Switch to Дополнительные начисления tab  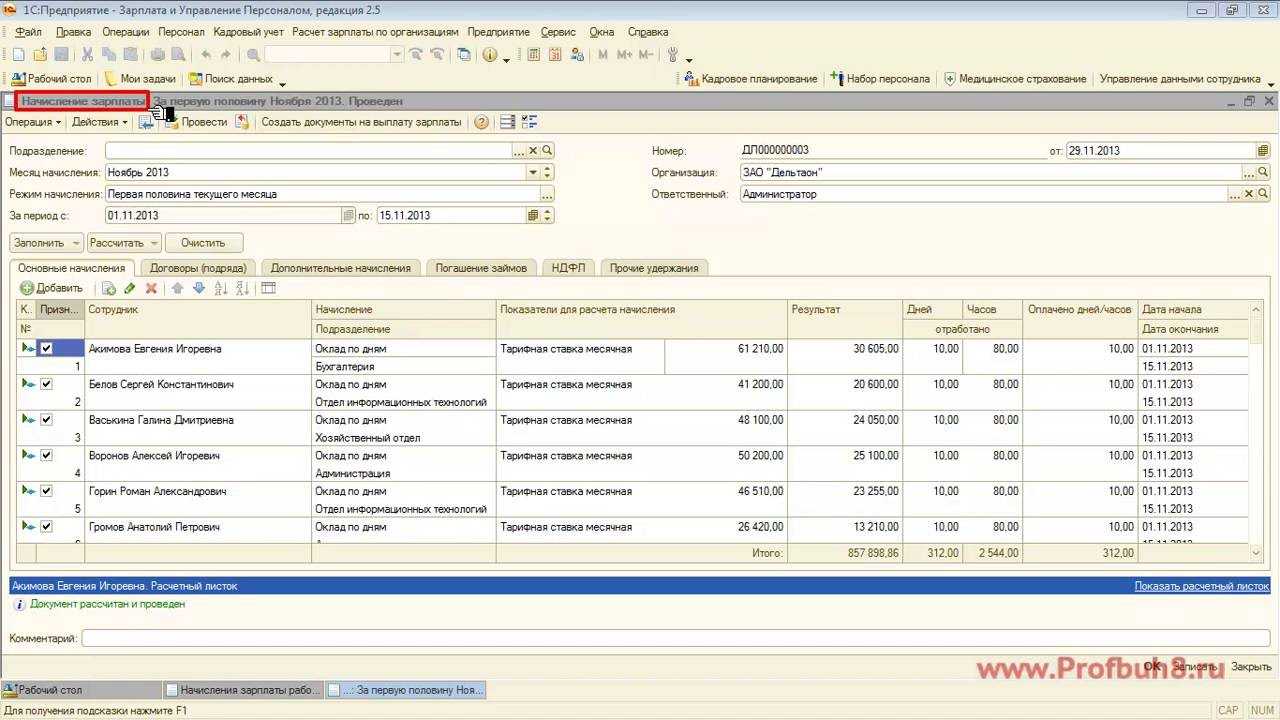point(340,268)
